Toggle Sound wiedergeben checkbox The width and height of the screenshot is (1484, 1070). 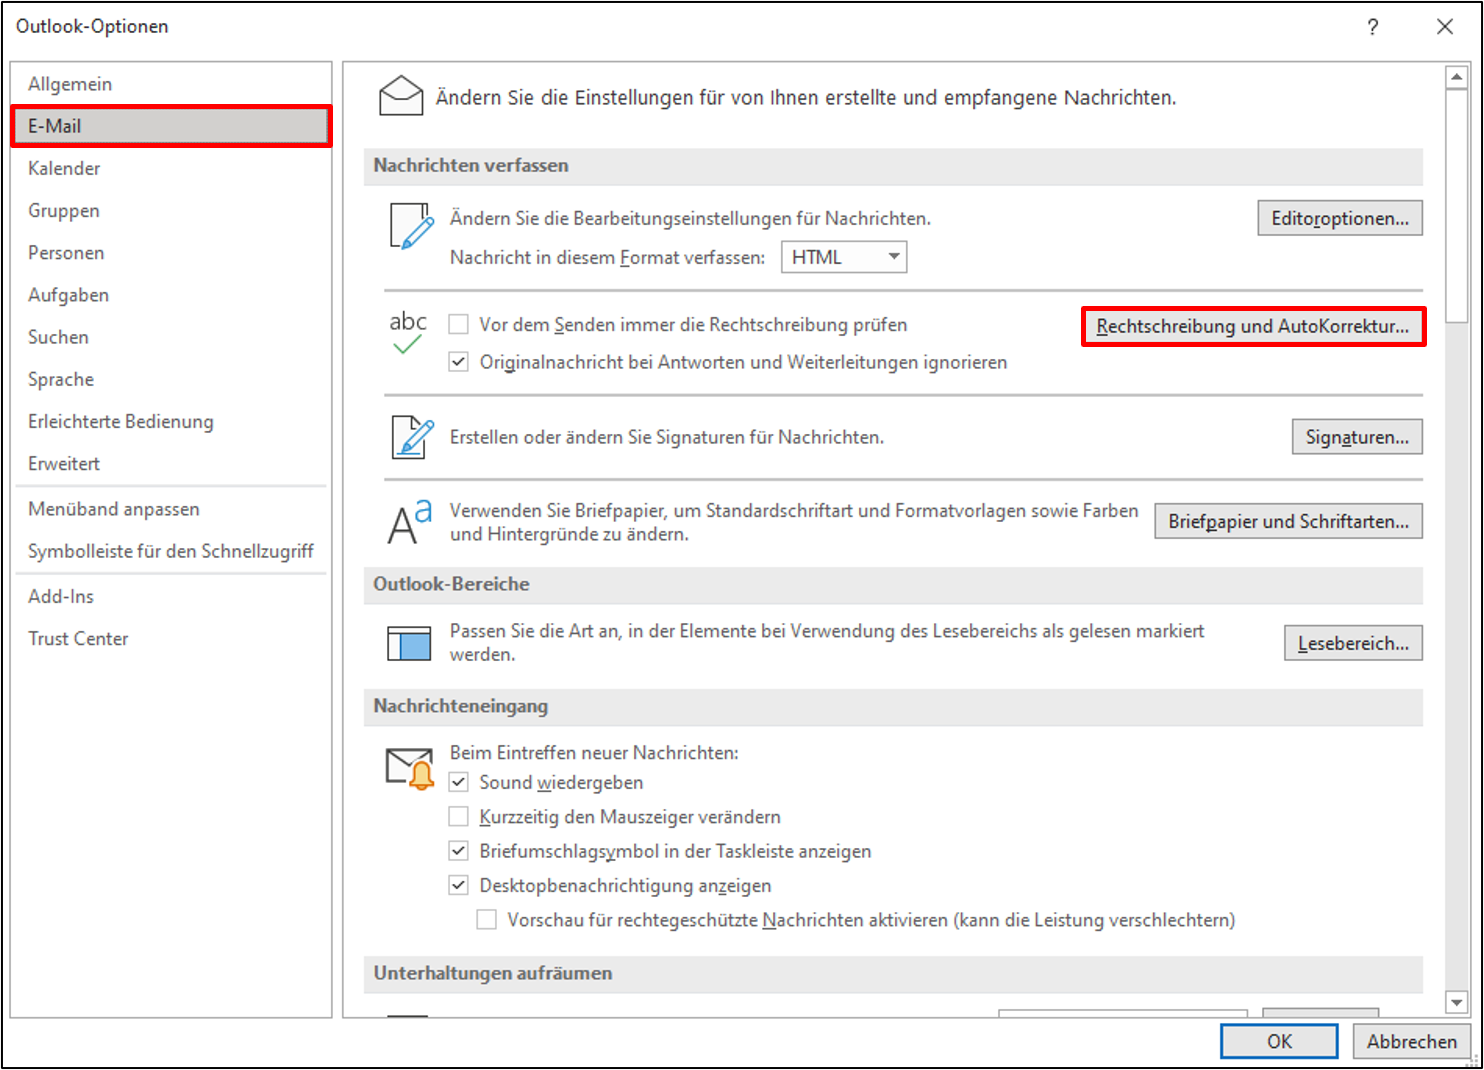[x=459, y=782]
